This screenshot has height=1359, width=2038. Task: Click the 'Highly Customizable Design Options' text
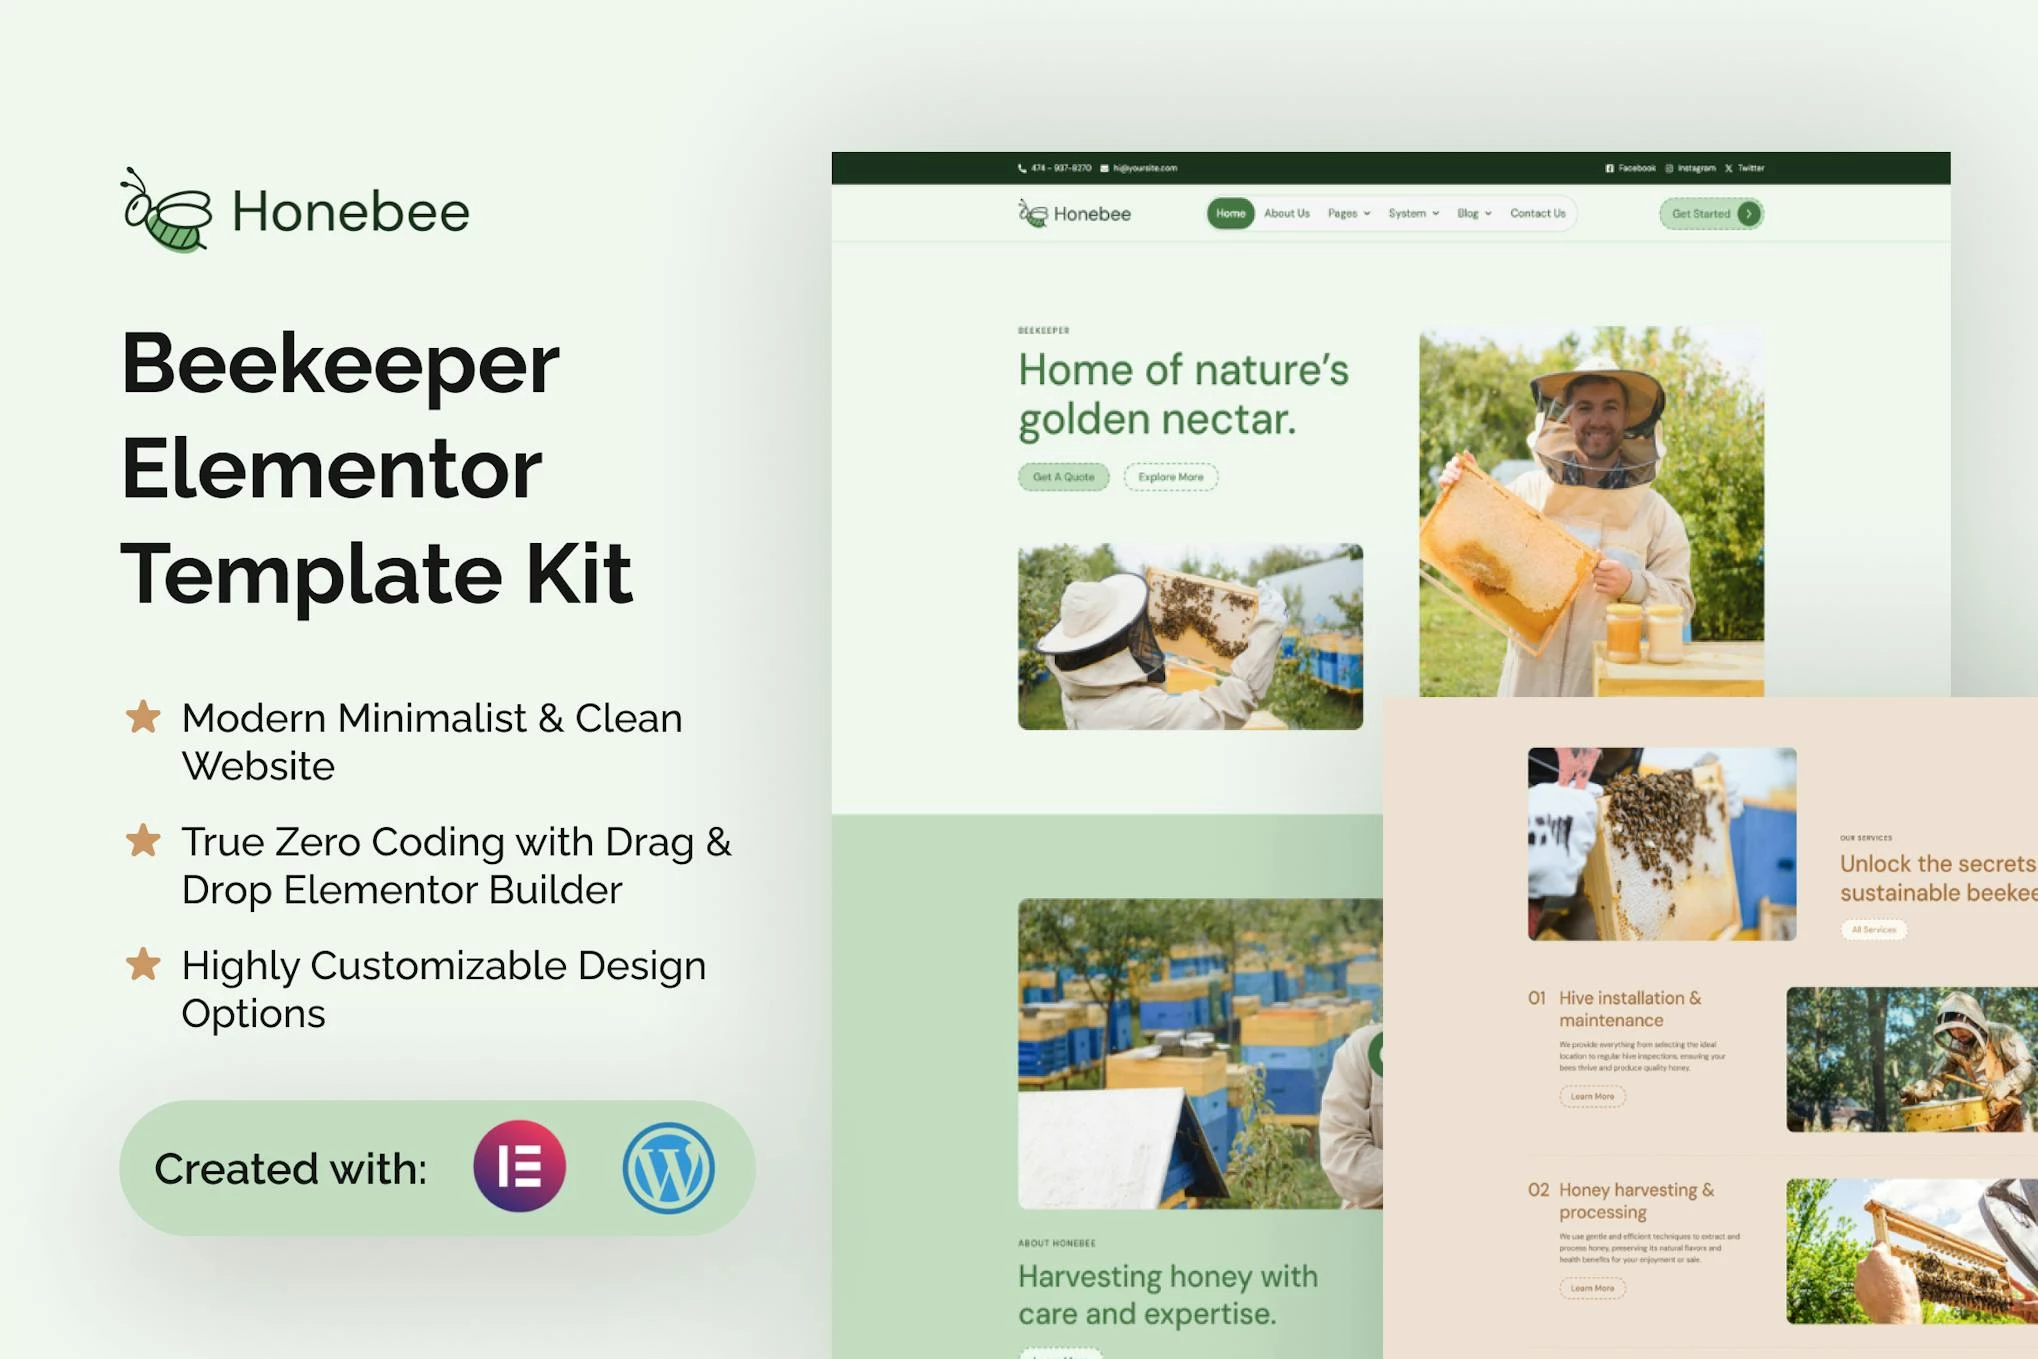click(444, 989)
